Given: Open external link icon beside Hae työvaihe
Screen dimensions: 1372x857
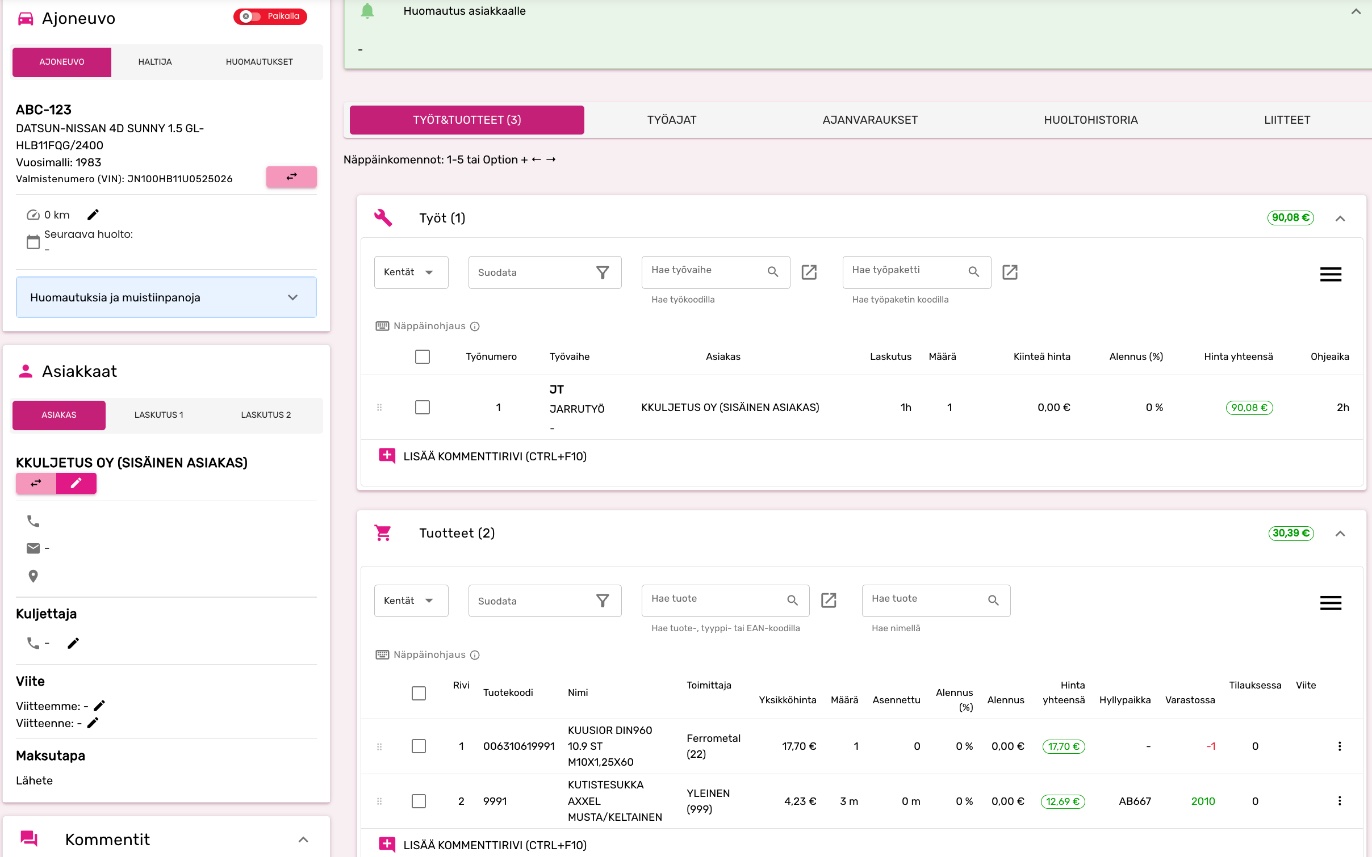Looking at the screenshot, I should click(809, 272).
